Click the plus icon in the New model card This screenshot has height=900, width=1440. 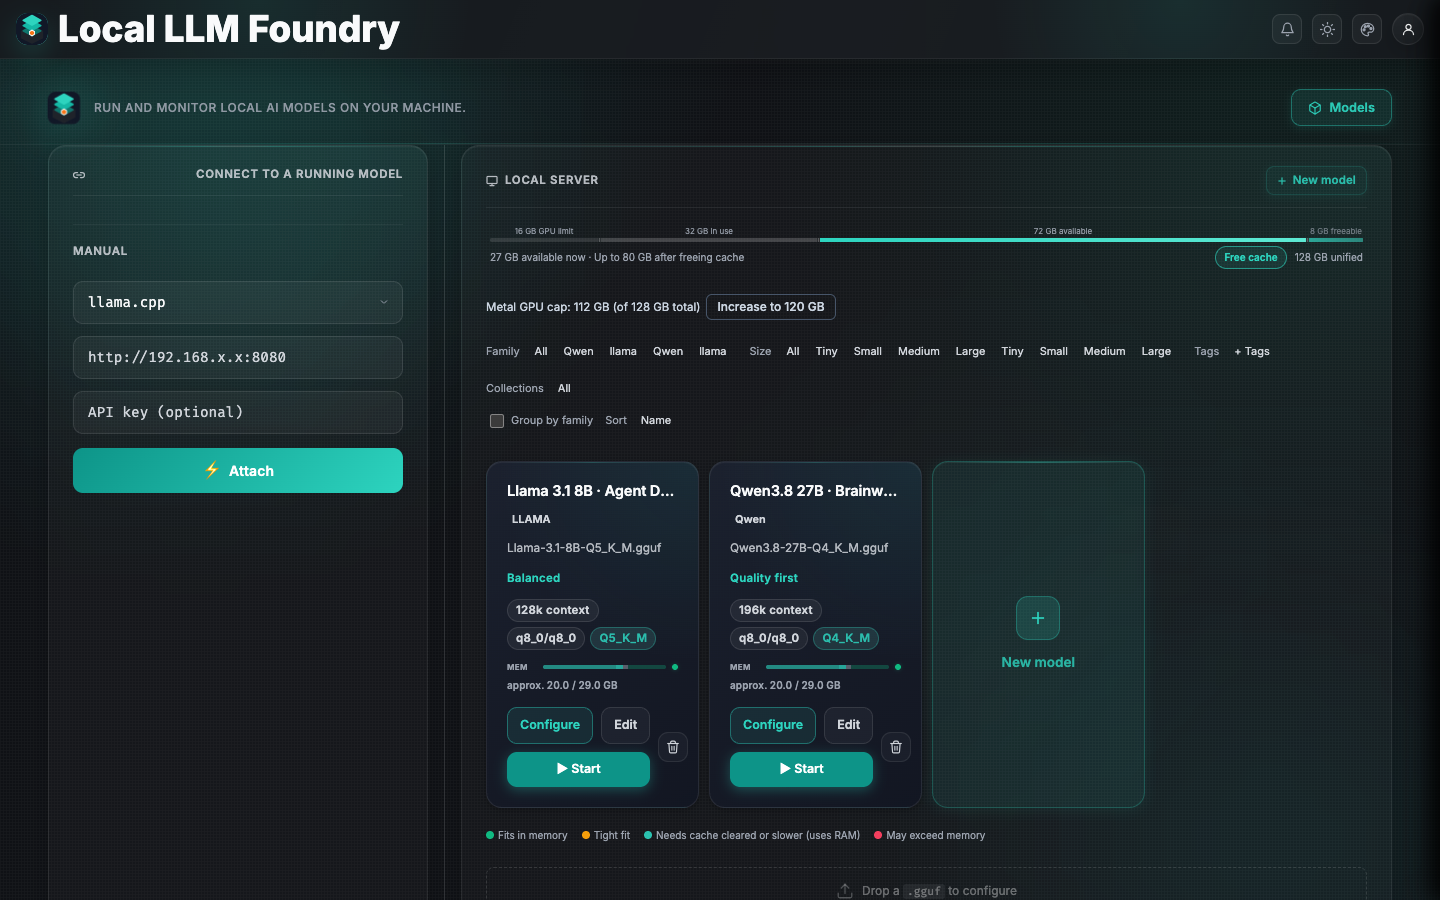click(x=1038, y=618)
